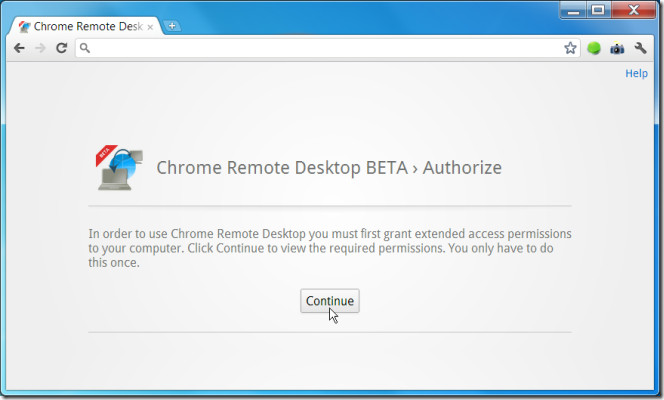This screenshot has width=664, height=400.
Task: Open the wrench settings menu
Action: pos(642,48)
